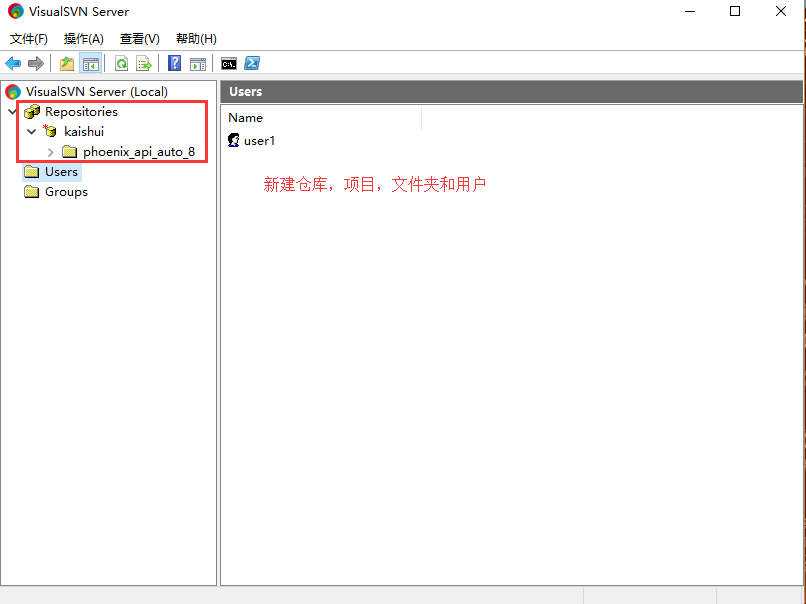Open the 查看(V) menu
Viewport: 806px width, 604px height.
(x=140, y=39)
